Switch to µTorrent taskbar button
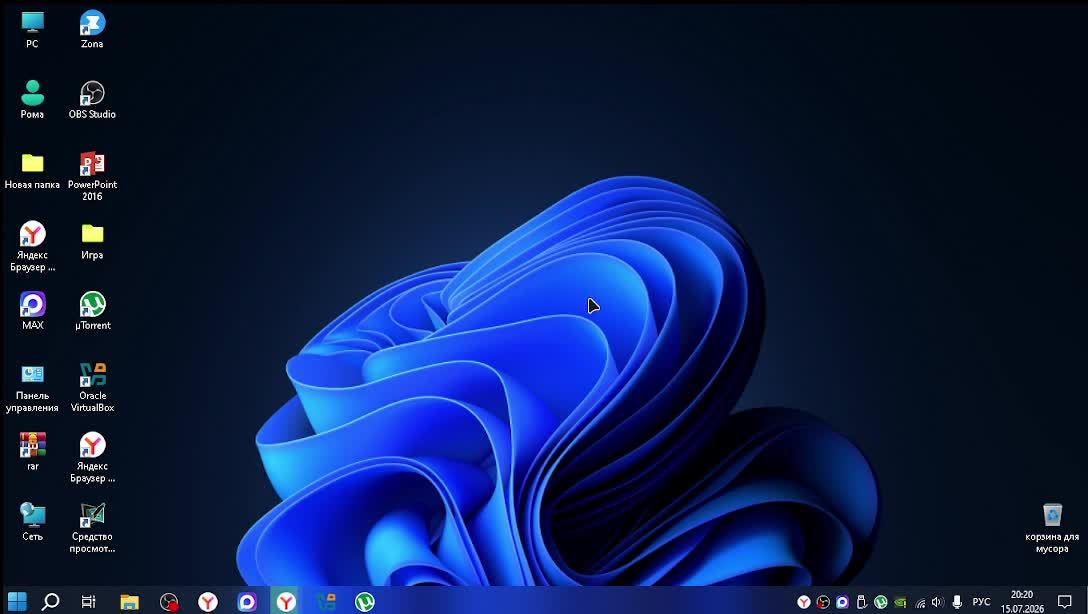This screenshot has height=614, width=1088. [x=365, y=602]
